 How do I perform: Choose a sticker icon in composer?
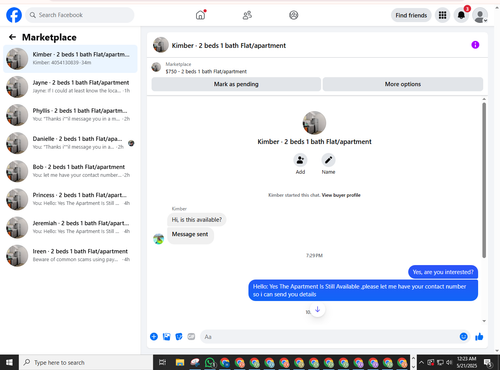[x=179, y=337]
